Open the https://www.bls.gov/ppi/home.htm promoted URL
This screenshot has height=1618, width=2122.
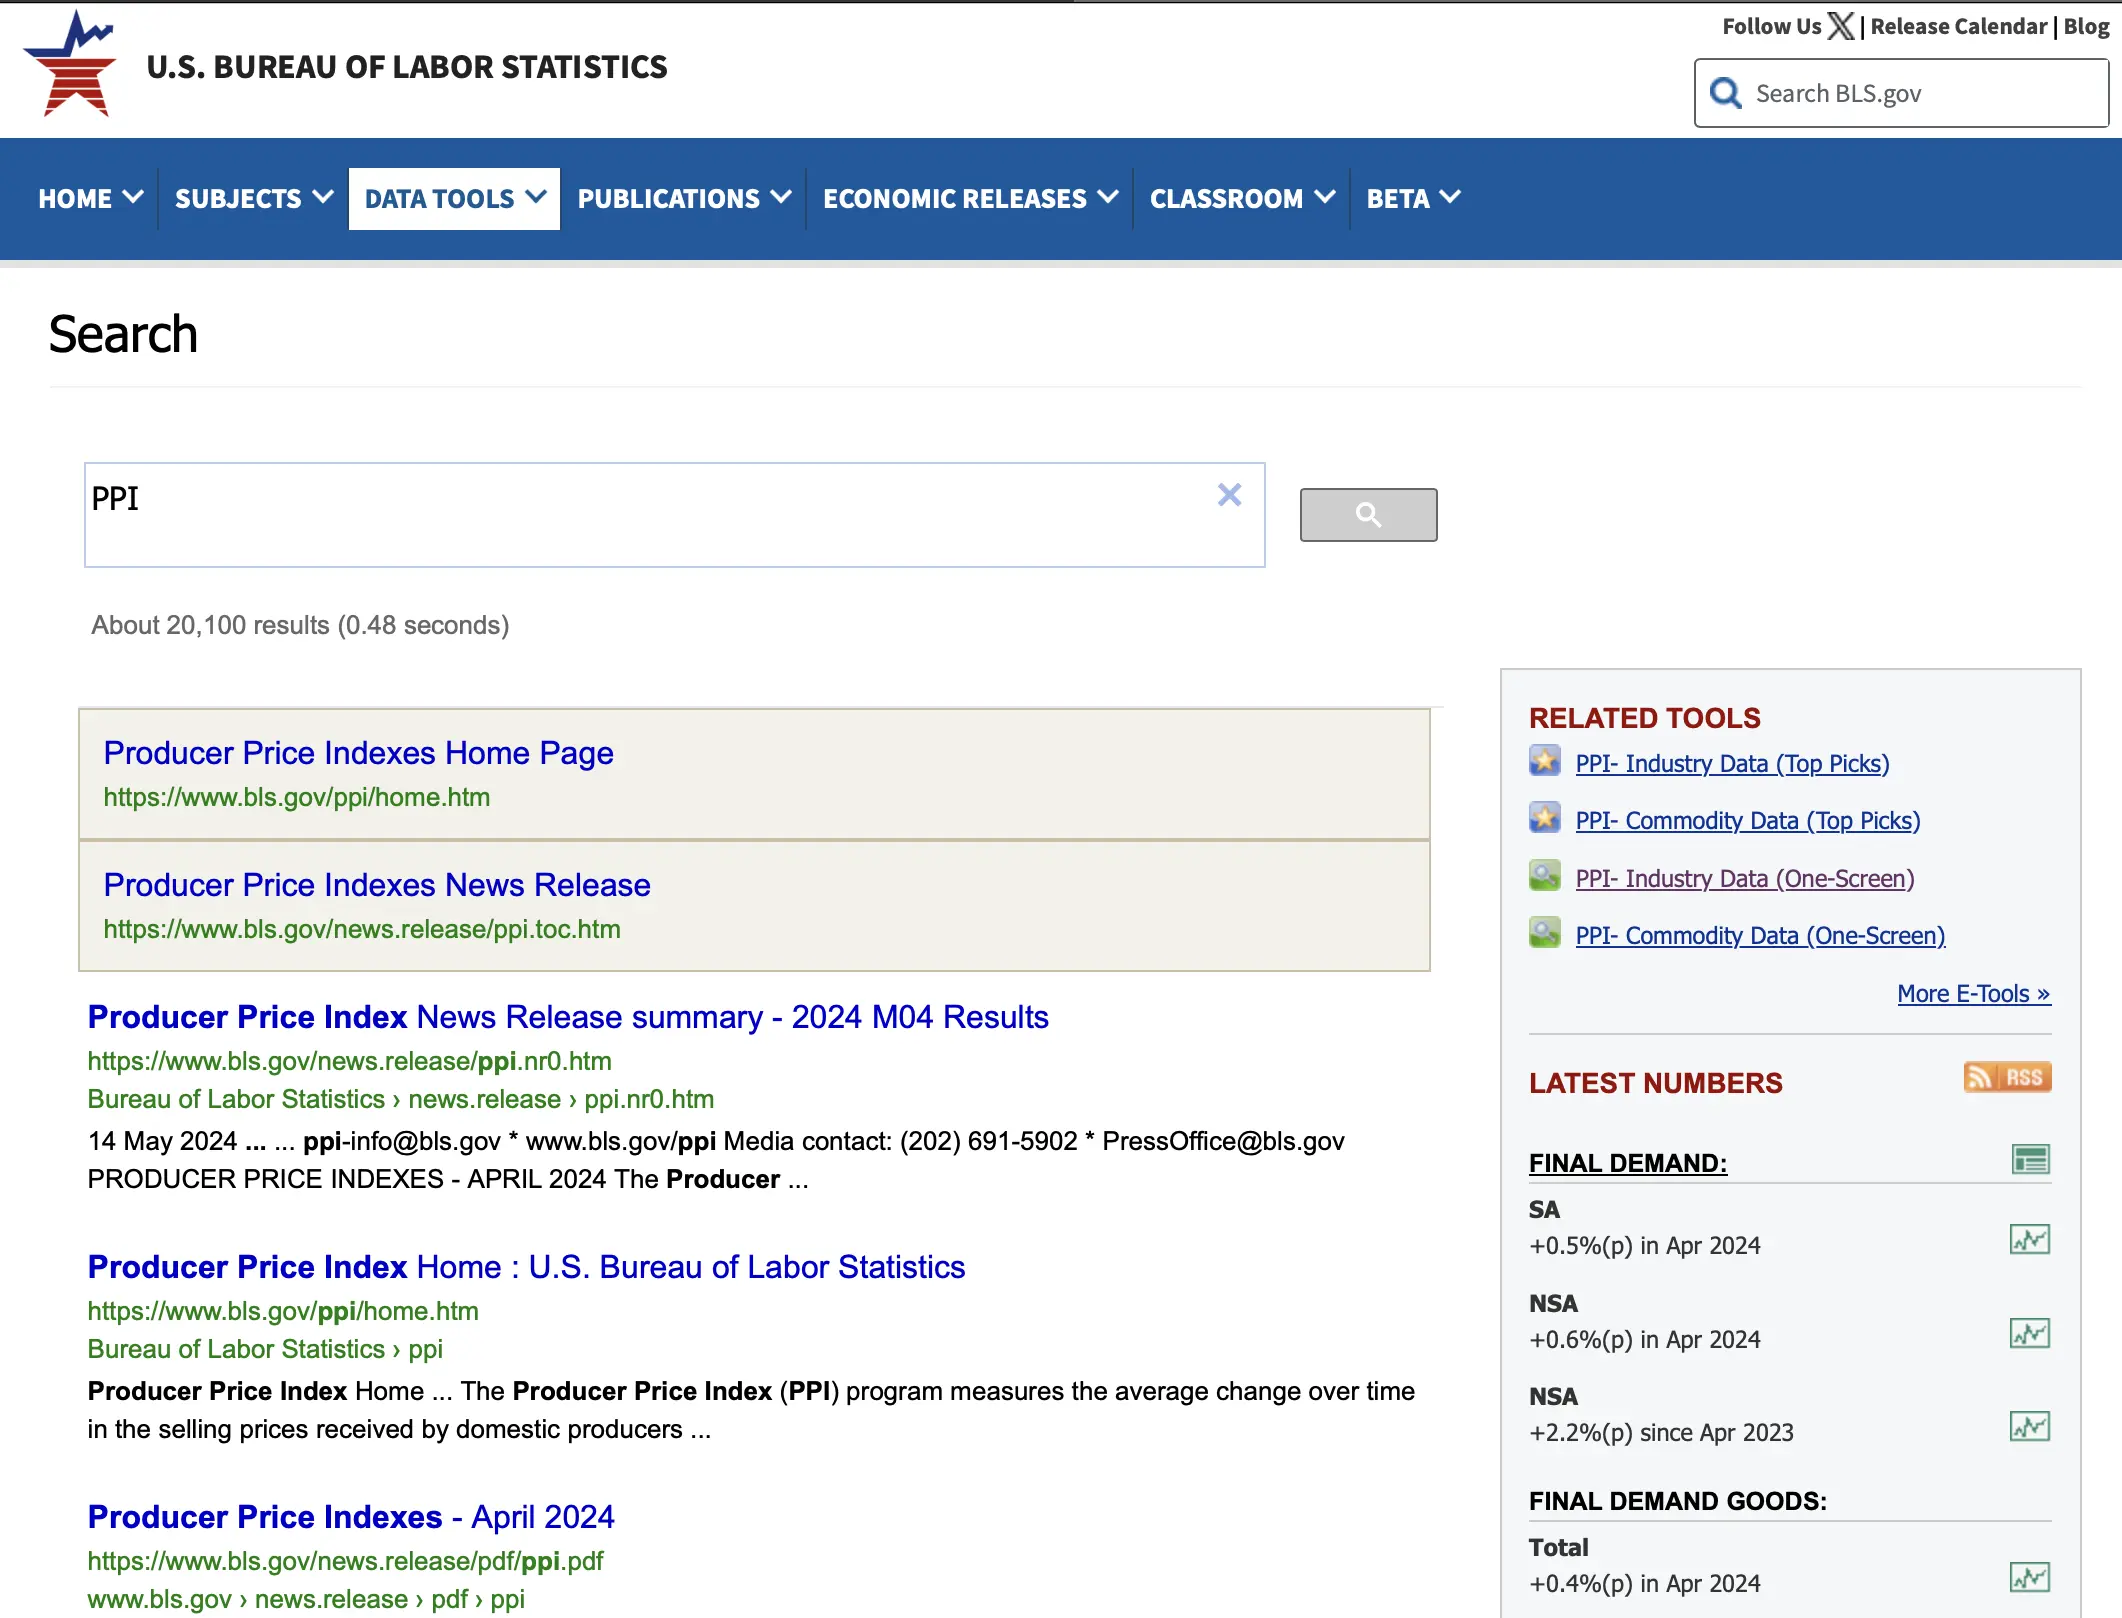tap(297, 797)
